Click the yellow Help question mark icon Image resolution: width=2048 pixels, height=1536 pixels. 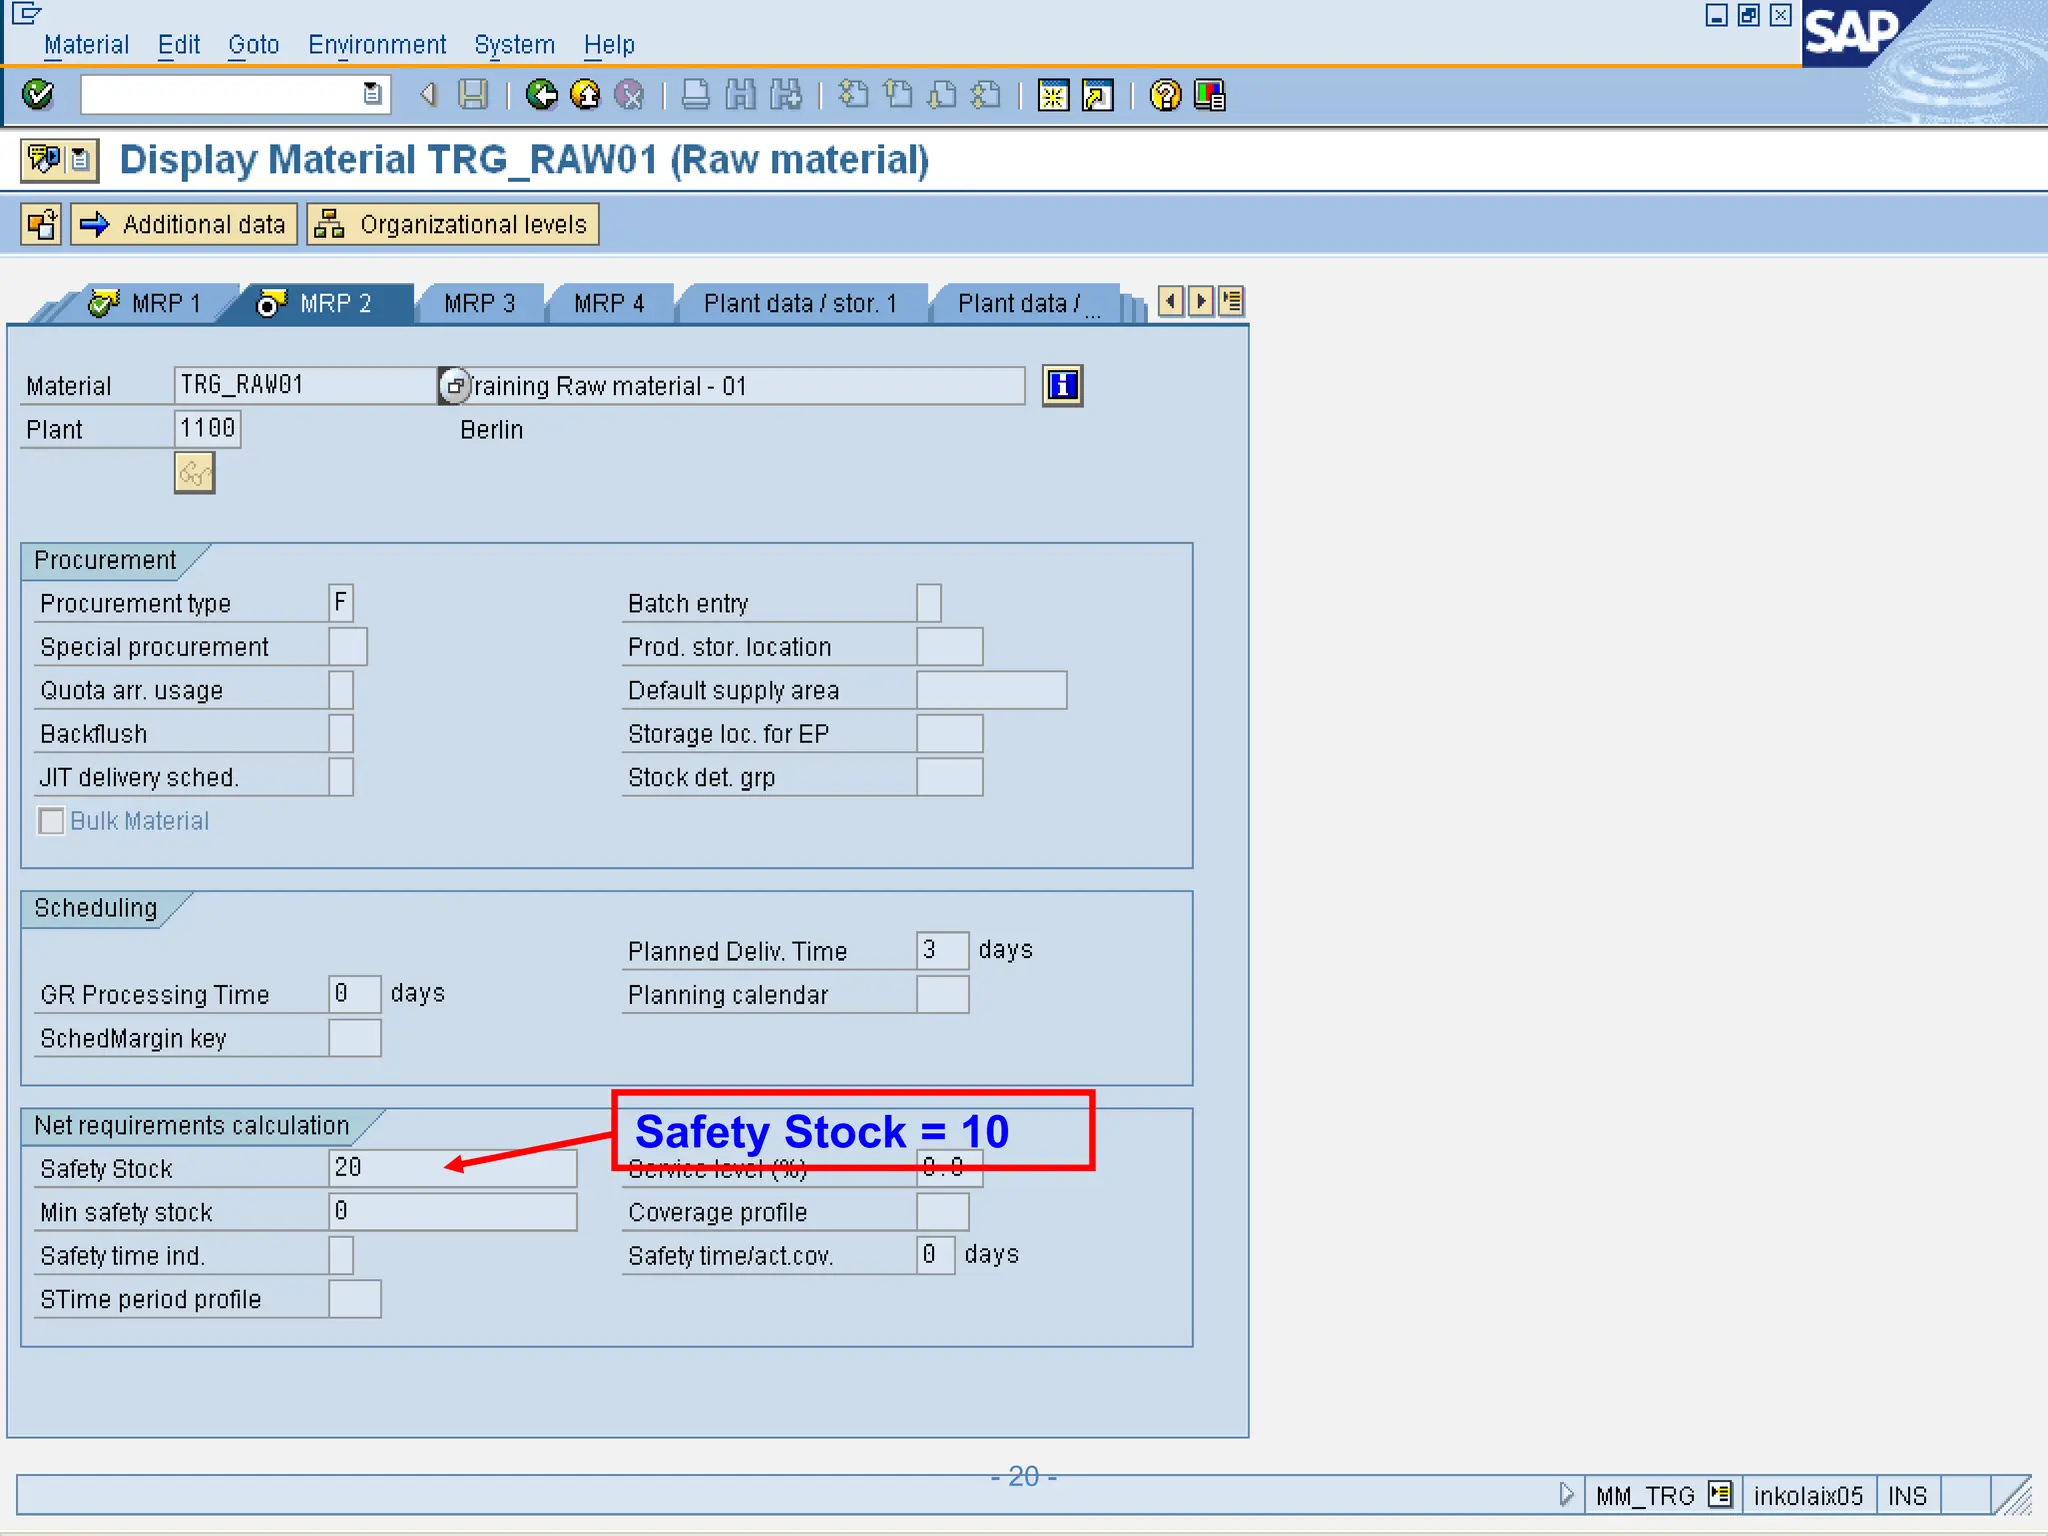pos(1165,95)
